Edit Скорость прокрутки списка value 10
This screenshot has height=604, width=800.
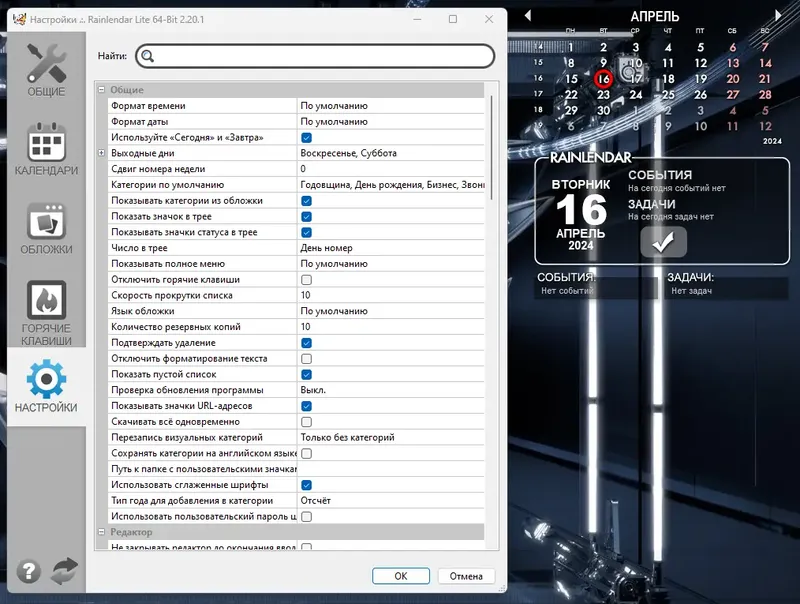pyautogui.click(x=391, y=295)
